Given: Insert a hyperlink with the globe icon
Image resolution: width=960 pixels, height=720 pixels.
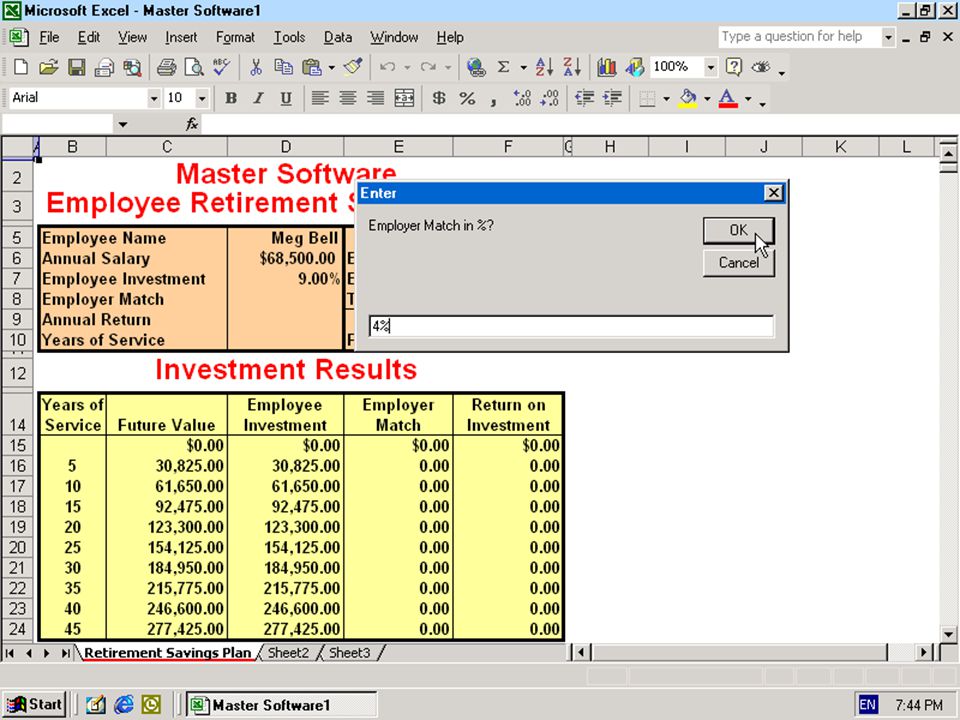Looking at the screenshot, I should [476, 67].
